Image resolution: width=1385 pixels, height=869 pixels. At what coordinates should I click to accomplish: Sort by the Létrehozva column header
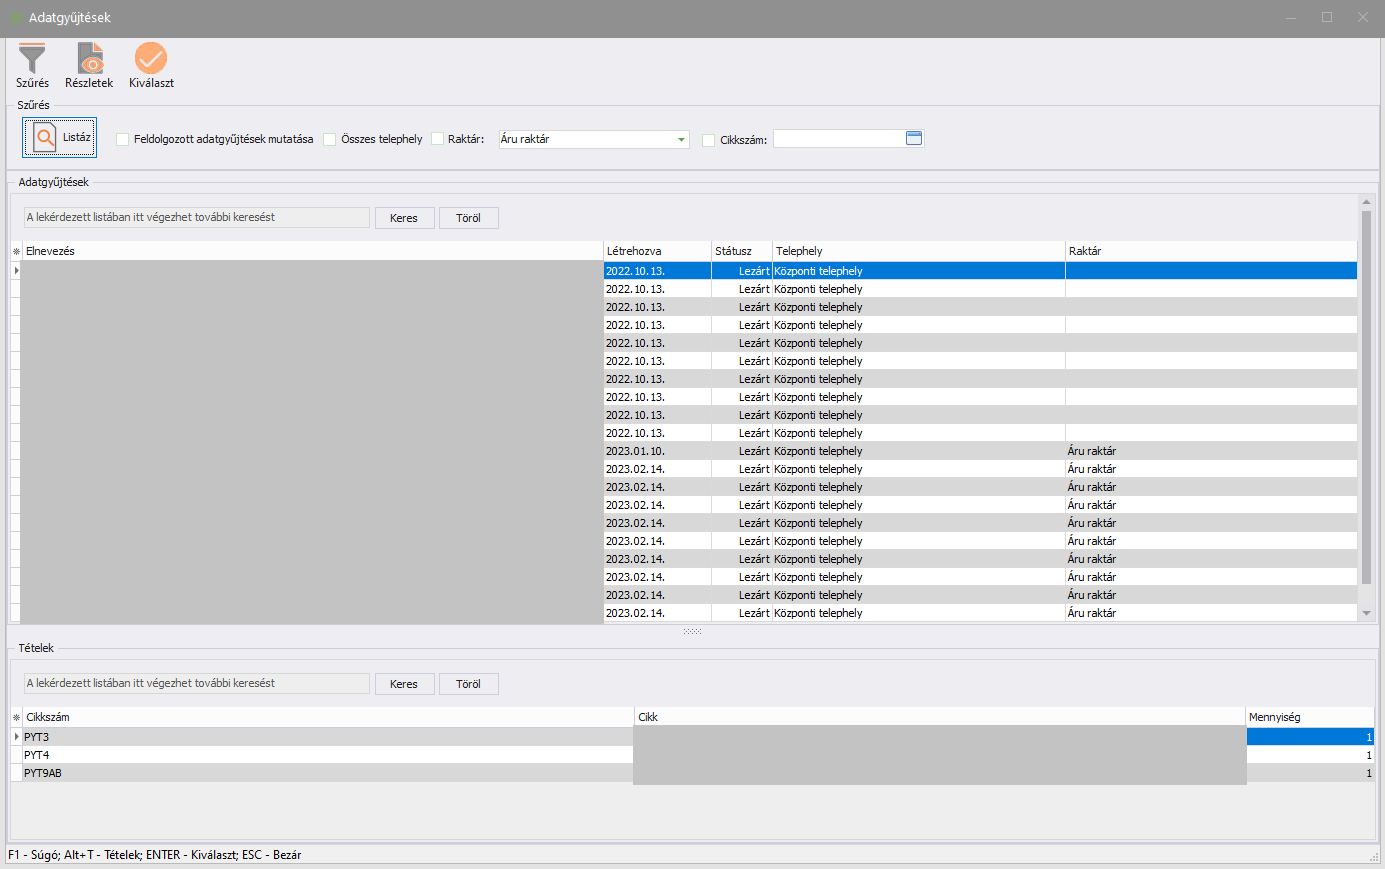click(x=655, y=251)
